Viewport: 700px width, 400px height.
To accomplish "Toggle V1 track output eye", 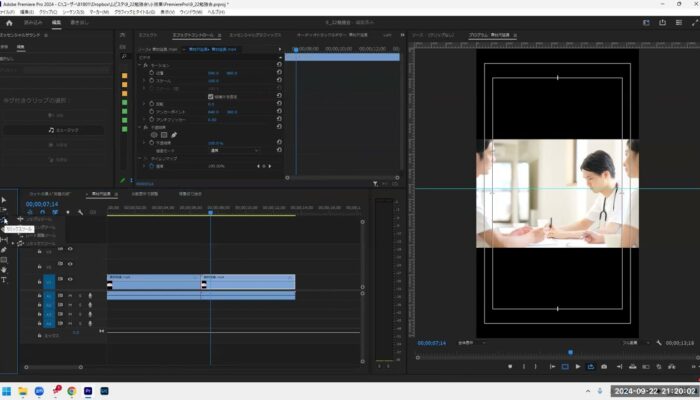I will click(x=70, y=279).
